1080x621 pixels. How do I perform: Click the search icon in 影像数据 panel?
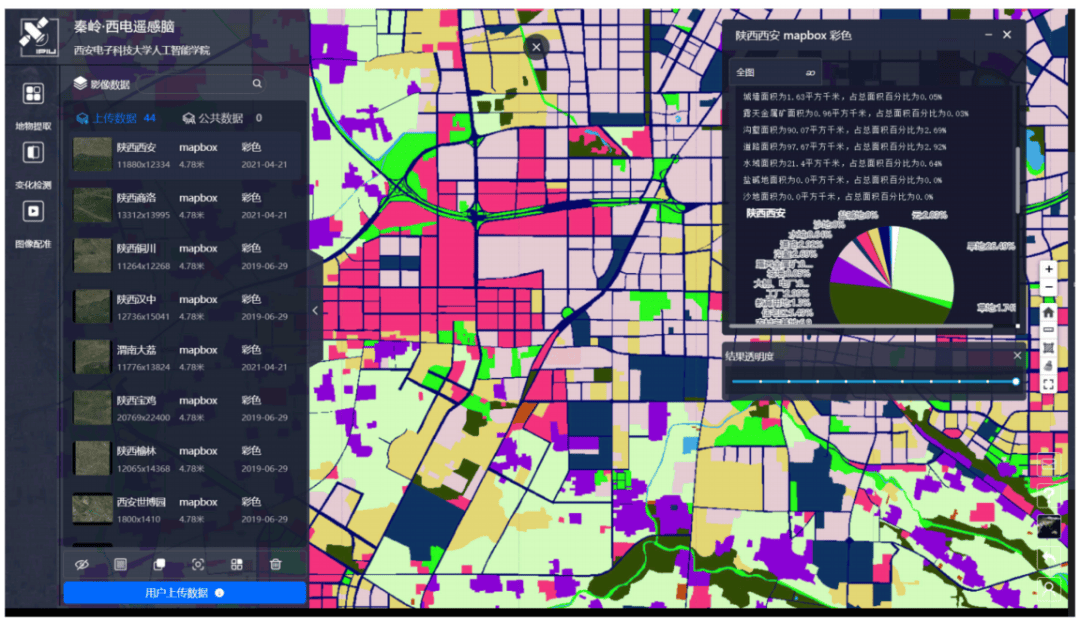pos(257,85)
